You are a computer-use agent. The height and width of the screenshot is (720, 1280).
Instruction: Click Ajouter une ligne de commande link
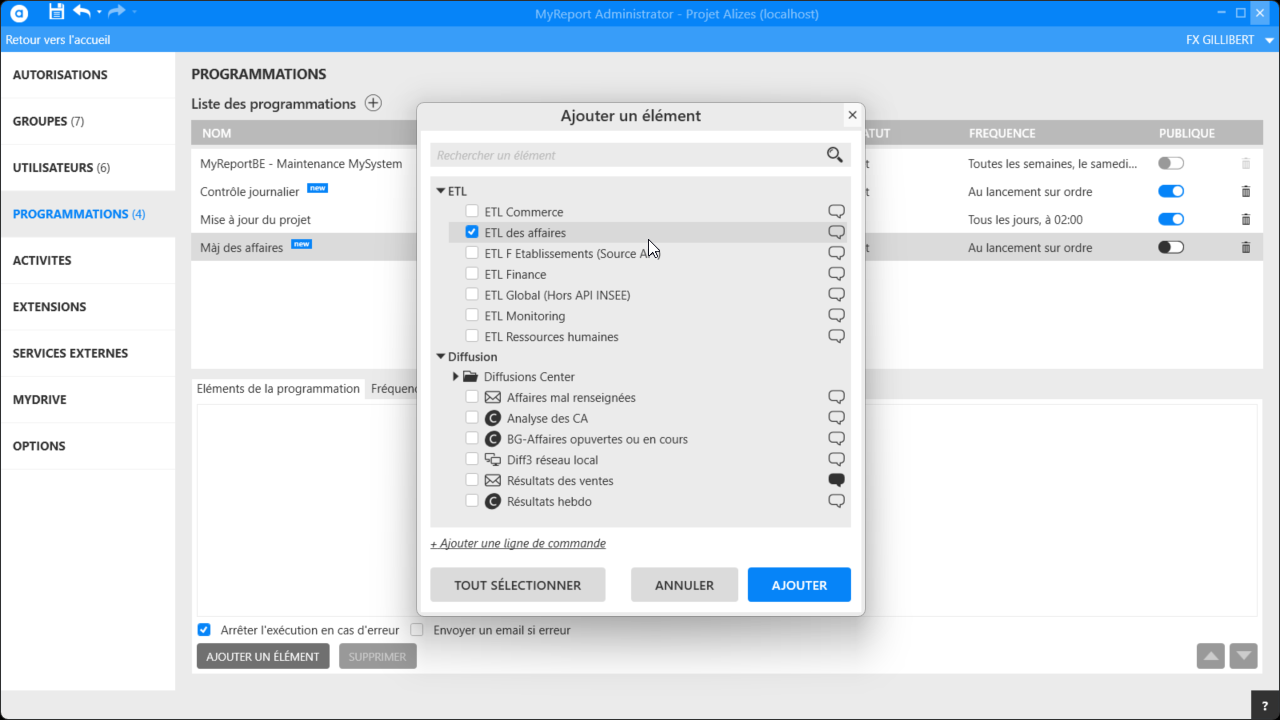click(x=518, y=544)
